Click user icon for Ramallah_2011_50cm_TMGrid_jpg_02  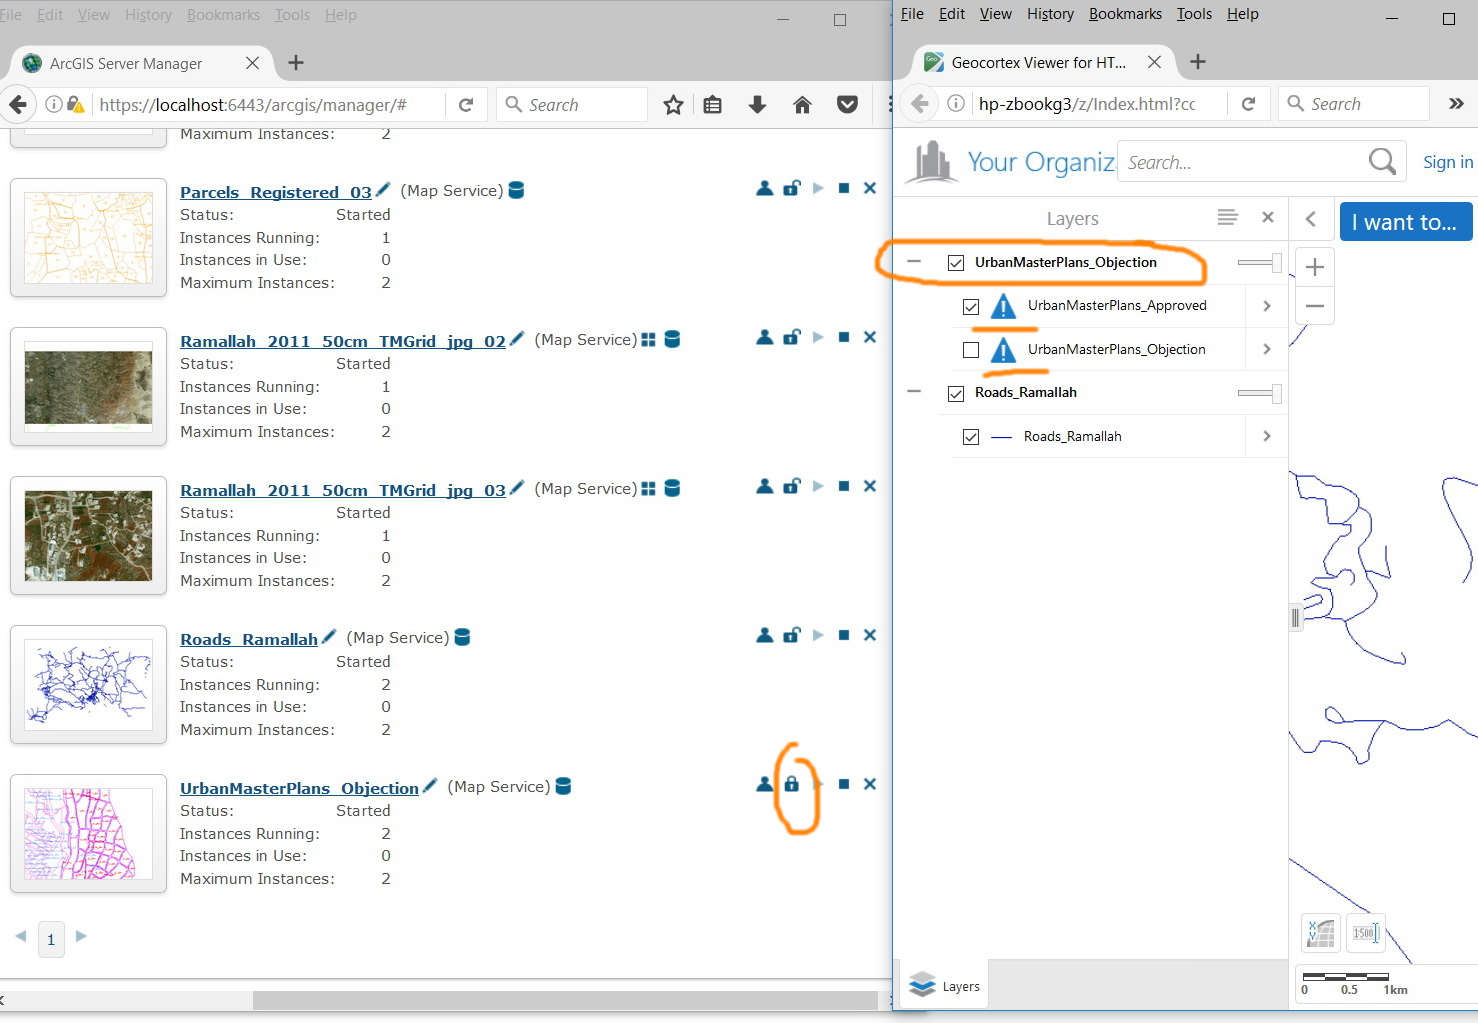pos(765,337)
